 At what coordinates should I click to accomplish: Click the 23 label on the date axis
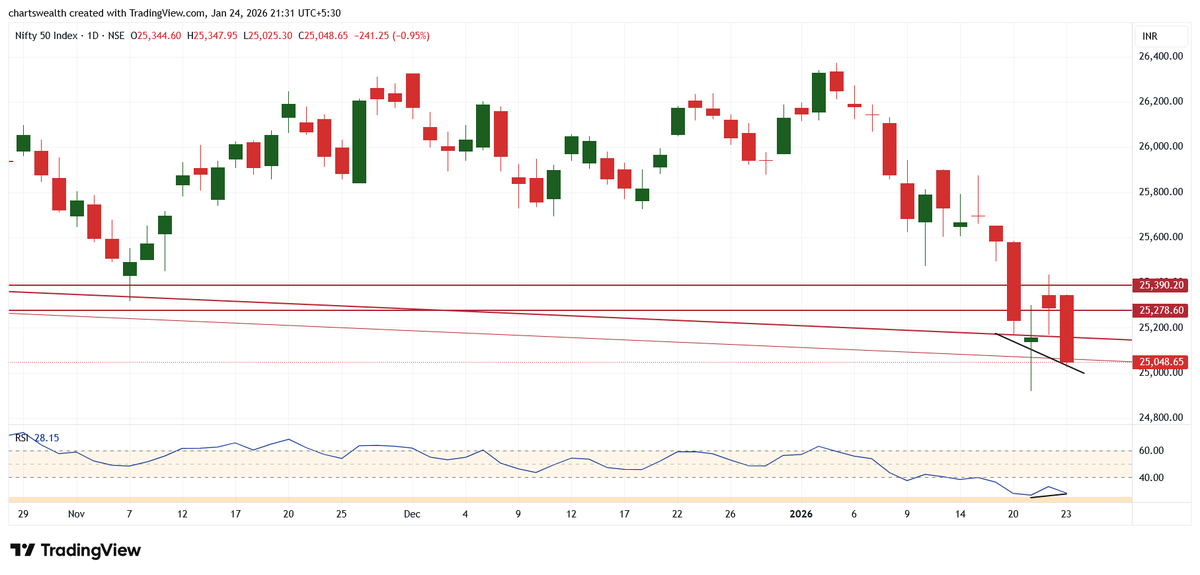click(x=1067, y=513)
